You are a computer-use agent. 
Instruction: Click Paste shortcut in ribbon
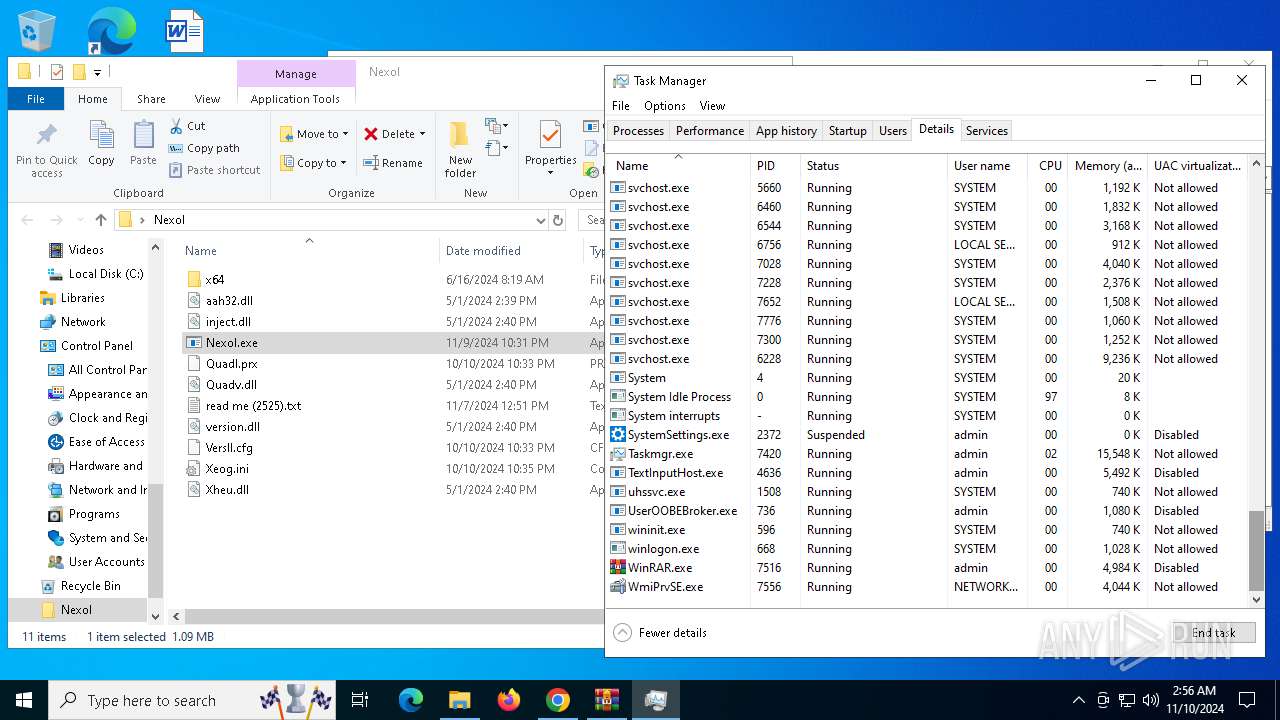[214, 170]
